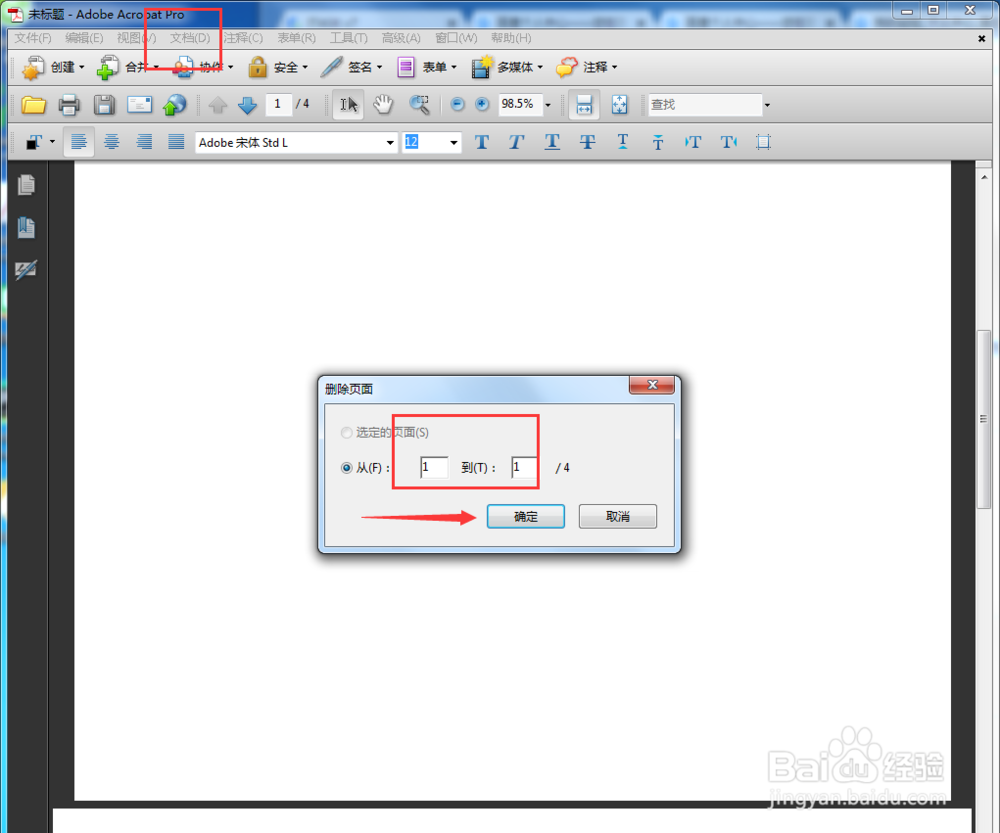Image resolution: width=1000 pixels, height=833 pixels.
Task: Open the 帮助(H) menu
Action: coord(511,38)
